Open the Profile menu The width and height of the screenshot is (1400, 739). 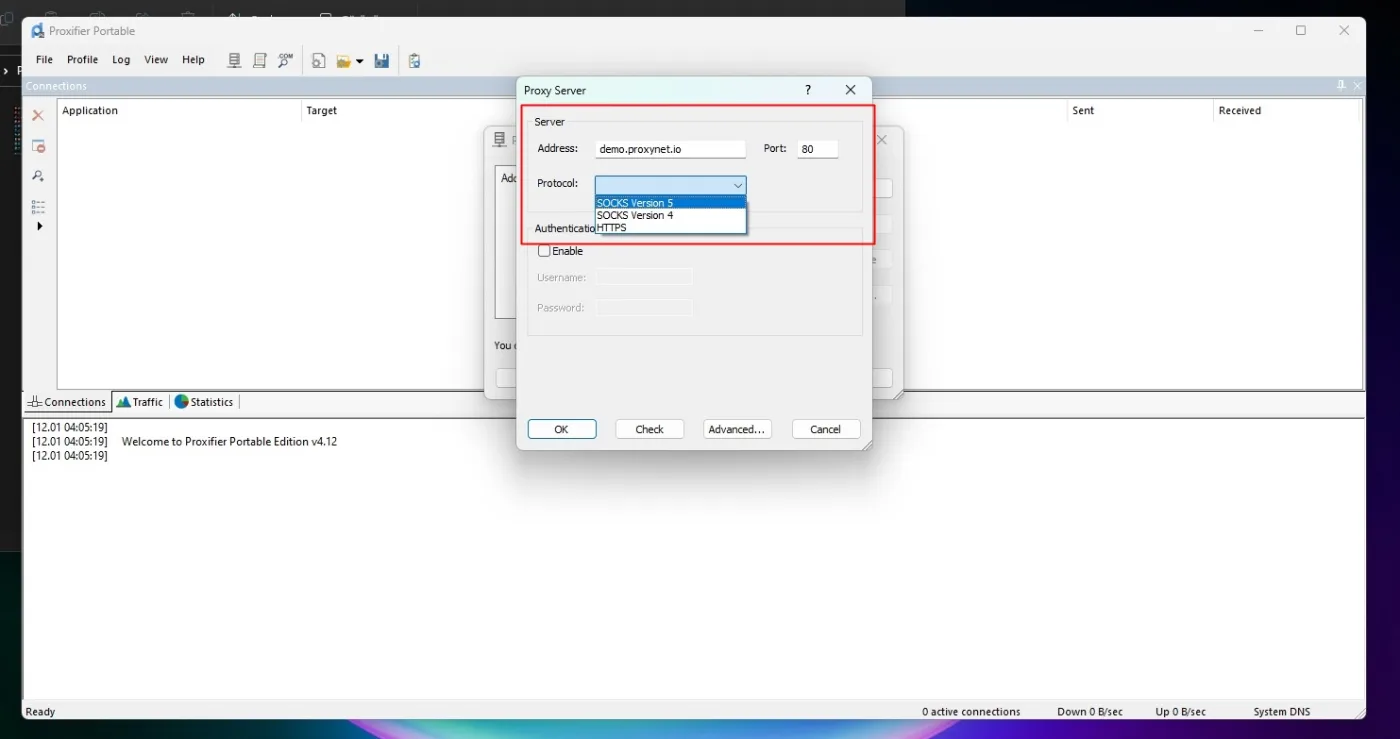pyautogui.click(x=82, y=60)
